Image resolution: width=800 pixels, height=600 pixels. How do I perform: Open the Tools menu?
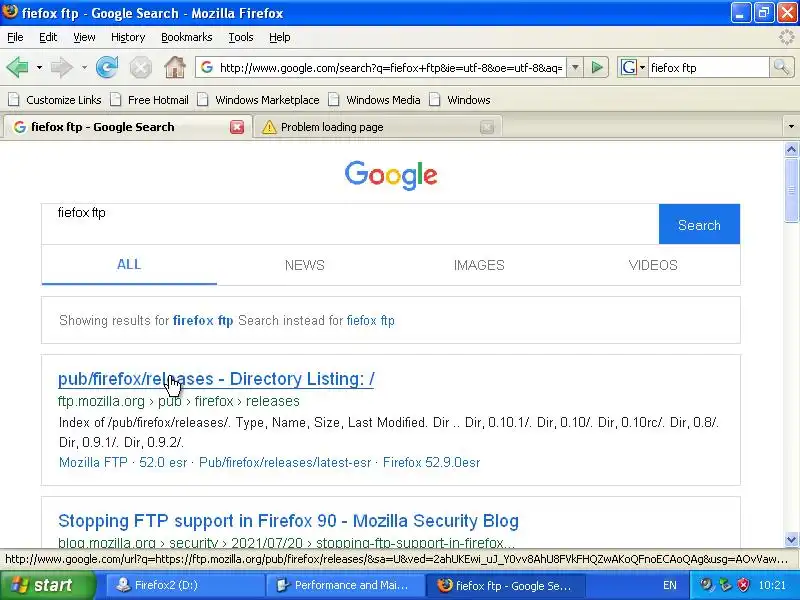[241, 37]
